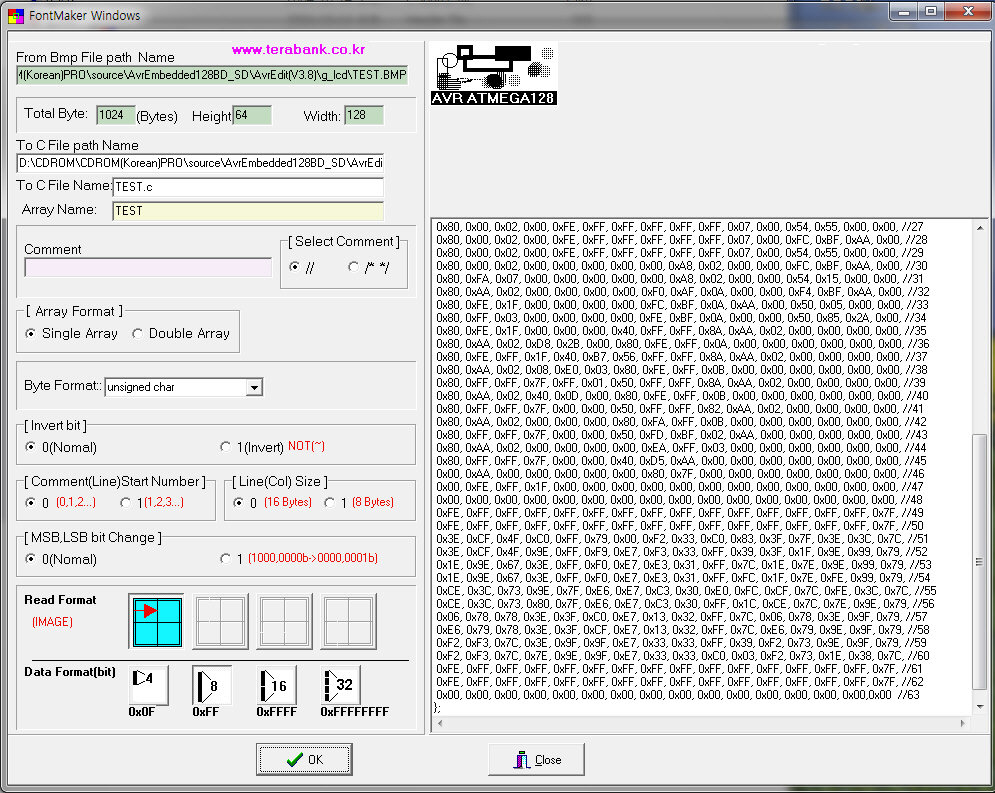Viewport: 995px width, 793px height.
Task: Choose 16-bit Data Format (0xFFFF)
Action: click(x=275, y=685)
